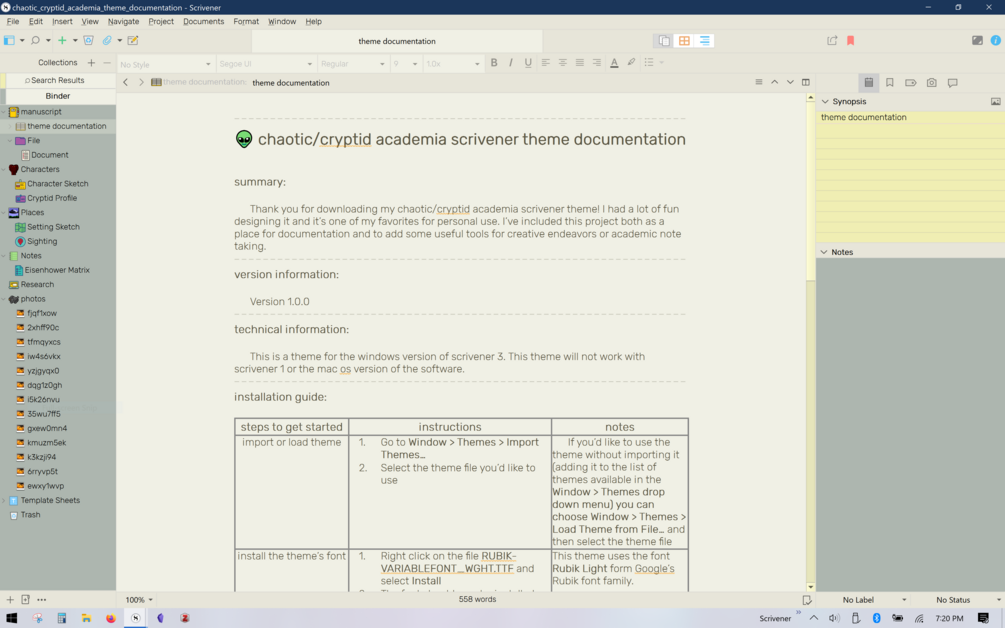
Task: Open Inspector Snapshots camera tab
Action: click(x=931, y=83)
